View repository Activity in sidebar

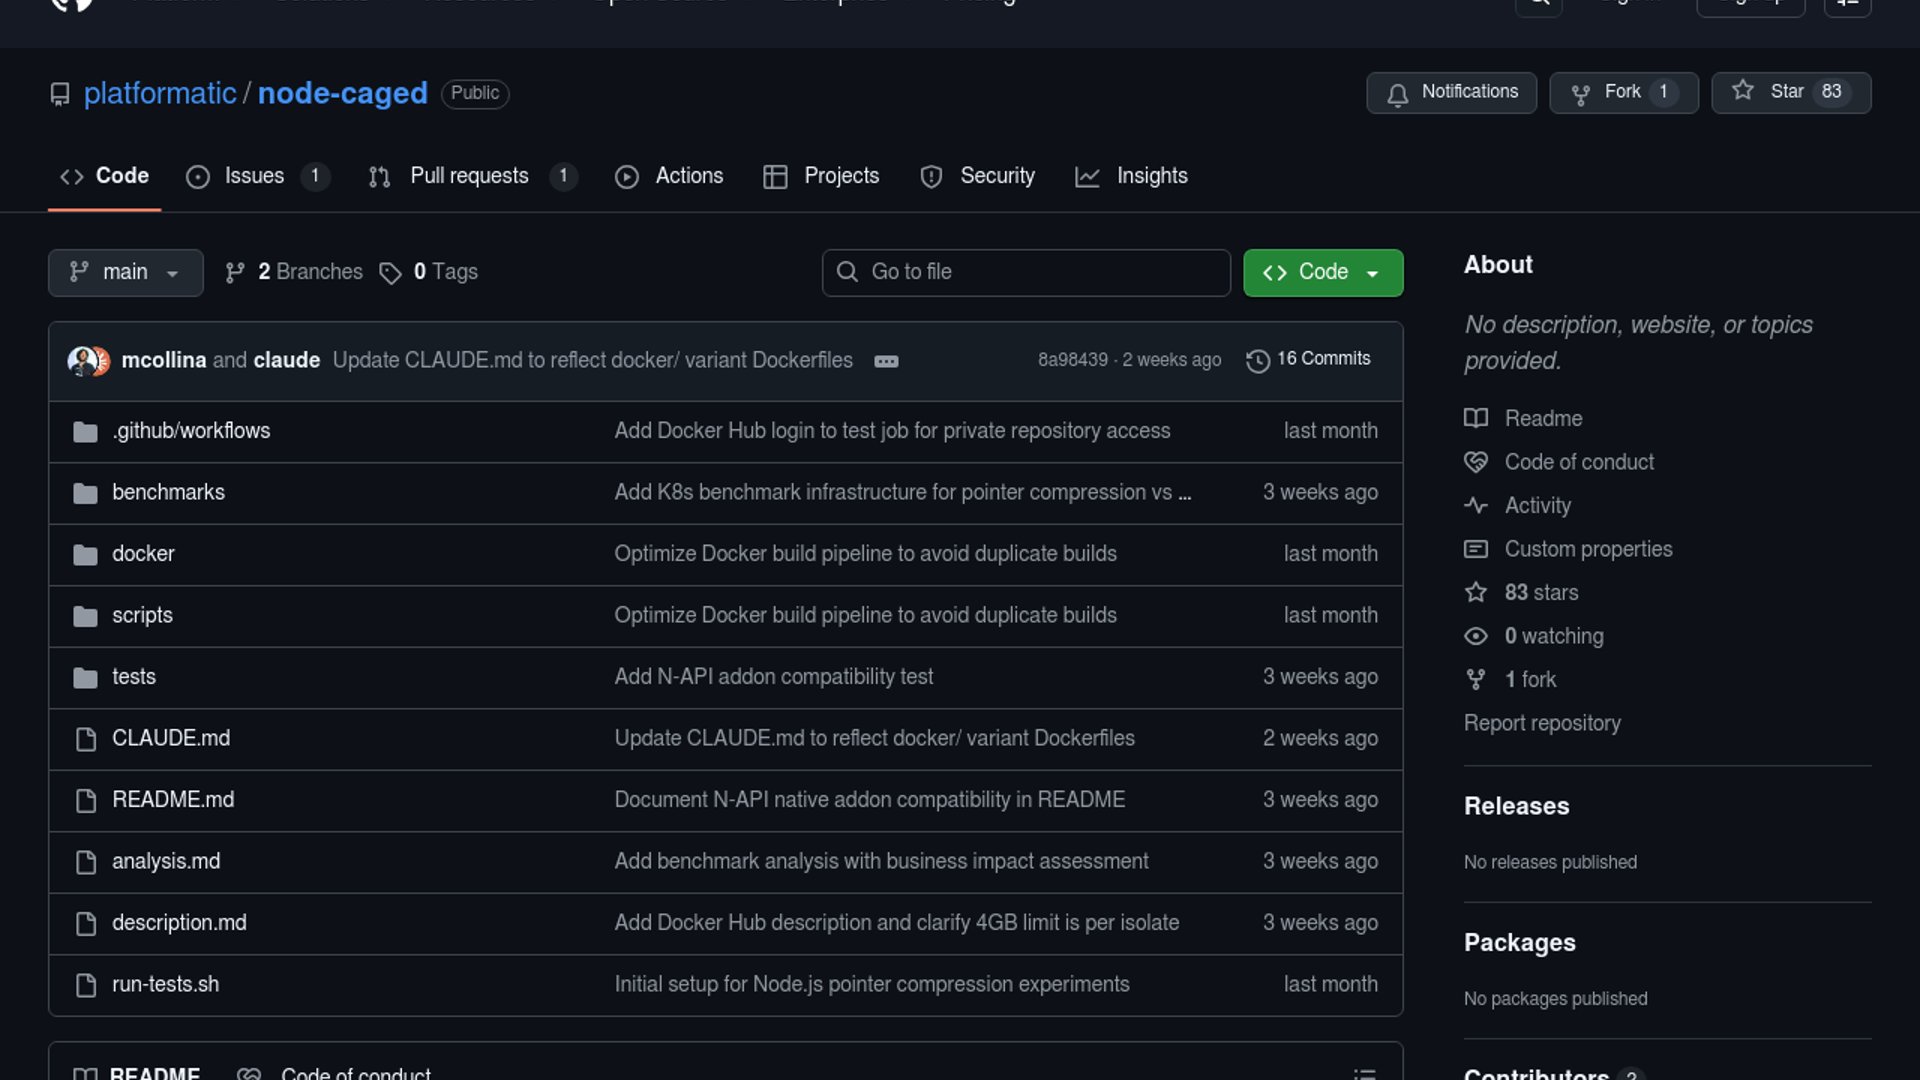[1537, 505]
